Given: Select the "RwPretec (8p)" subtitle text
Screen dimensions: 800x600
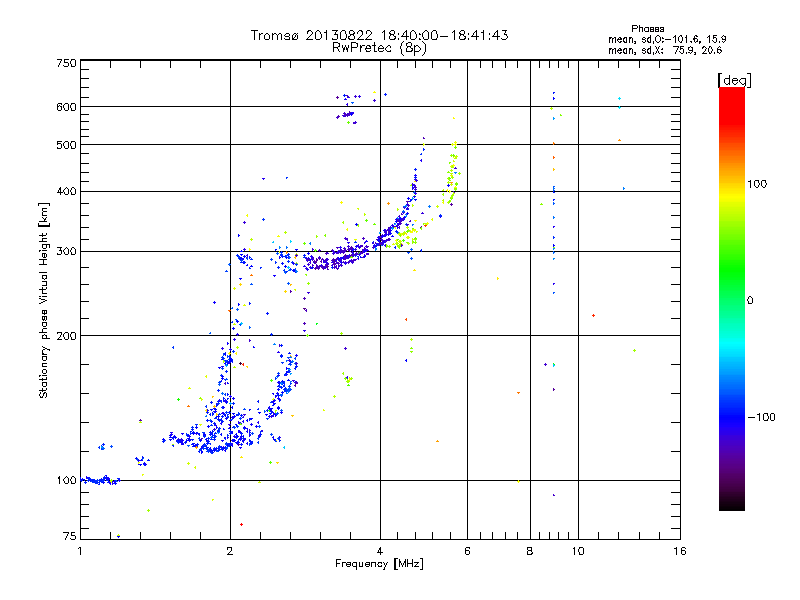Looking at the screenshot, I should click(x=379, y=48).
